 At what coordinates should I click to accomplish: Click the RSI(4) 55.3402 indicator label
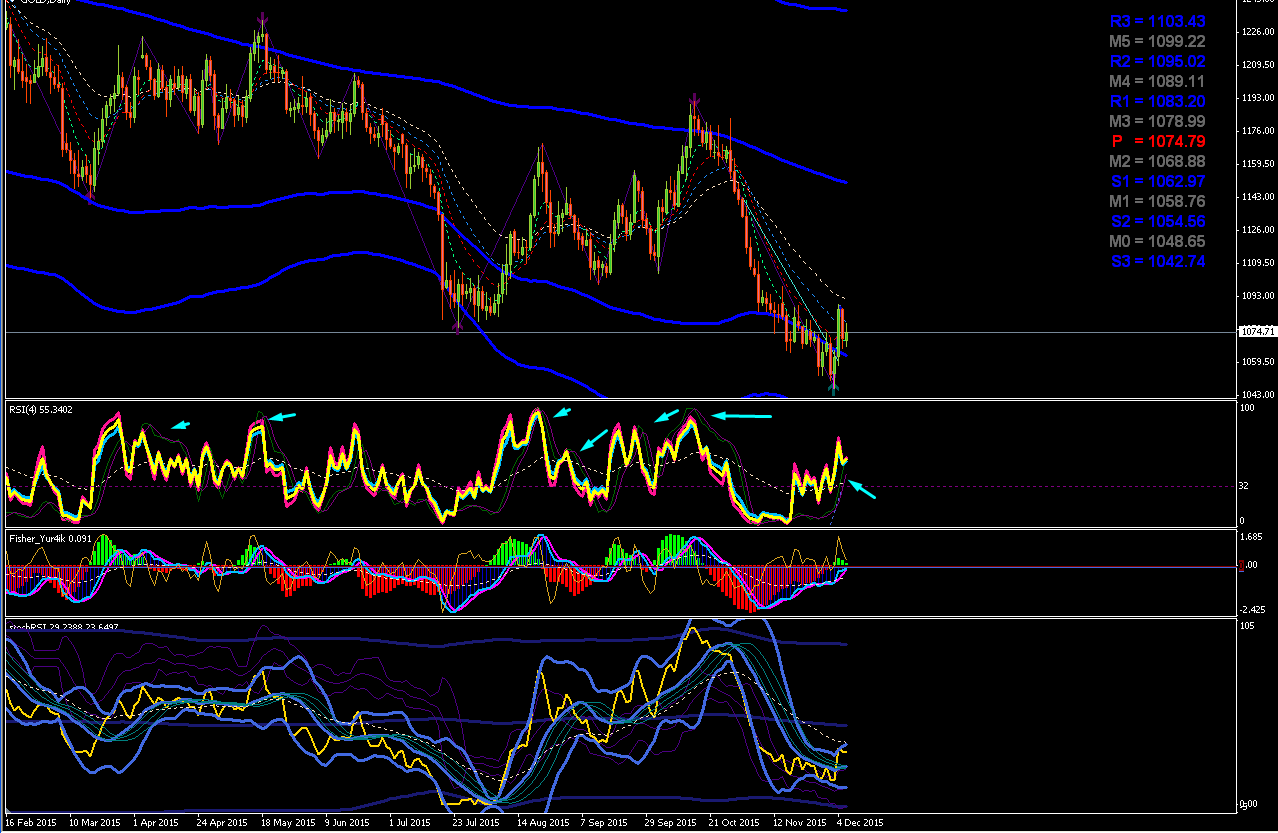pyautogui.click(x=41, y=409)
